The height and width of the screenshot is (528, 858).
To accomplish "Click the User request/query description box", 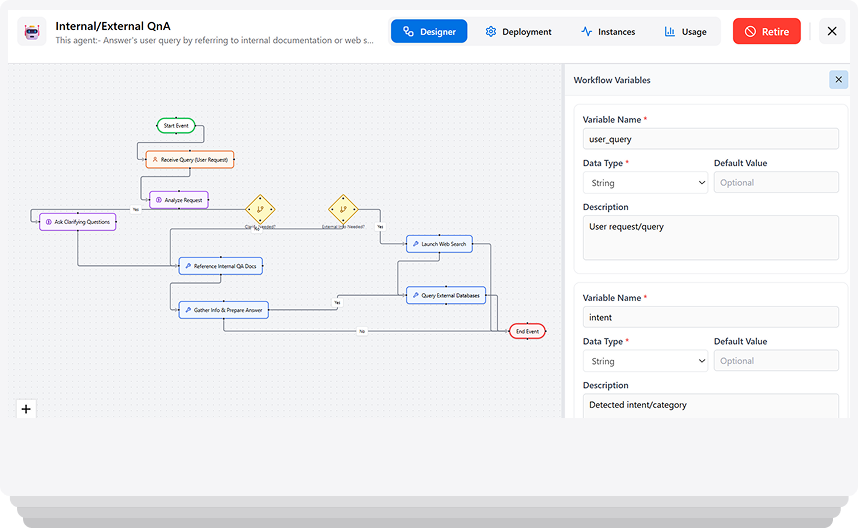I will [x=710, y=237].
